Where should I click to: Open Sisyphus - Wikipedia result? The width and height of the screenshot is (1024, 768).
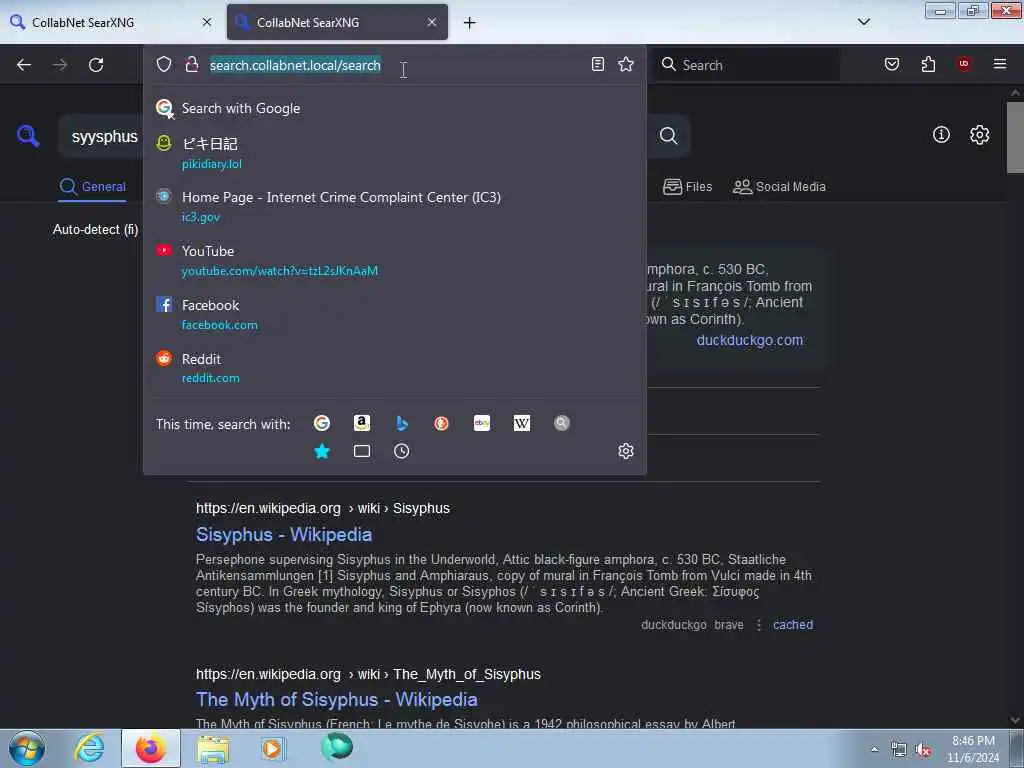coord(284,534)
